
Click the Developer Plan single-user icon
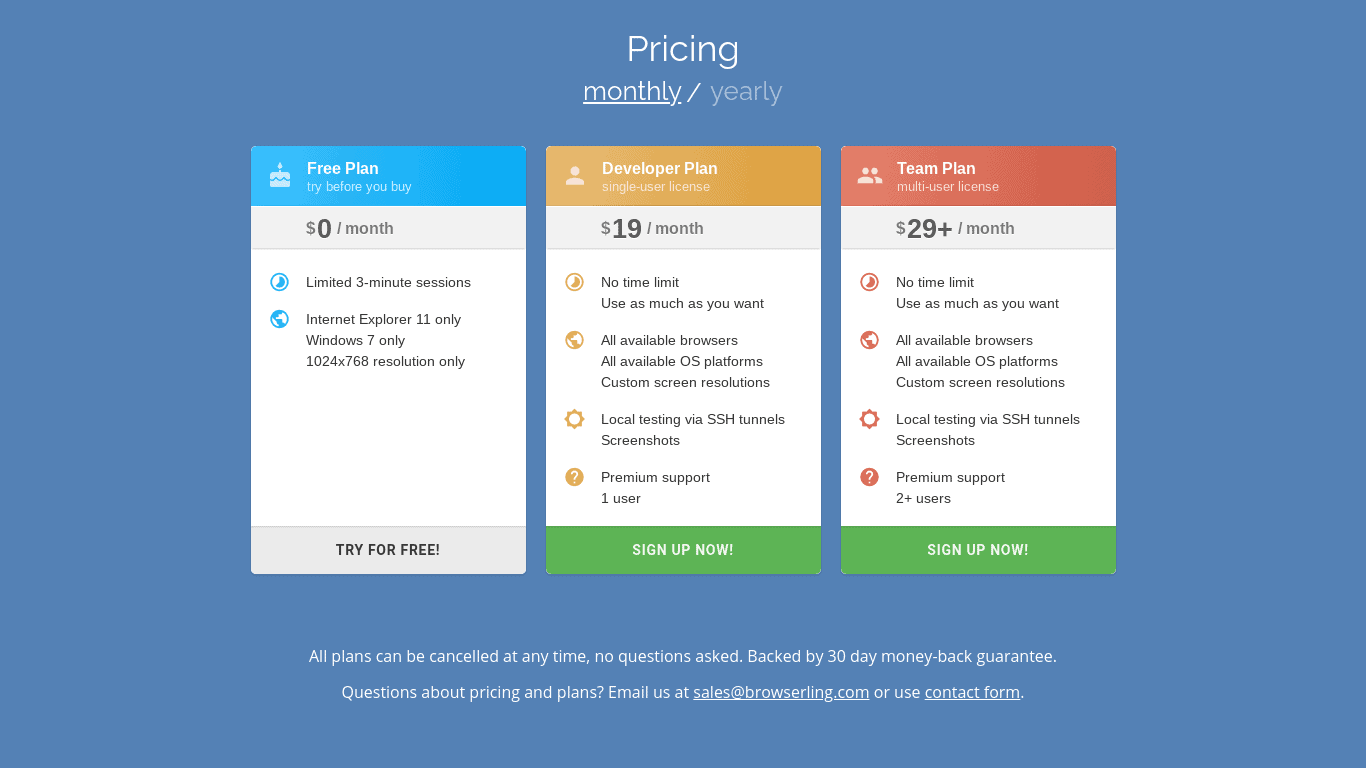tap(575, 176)
